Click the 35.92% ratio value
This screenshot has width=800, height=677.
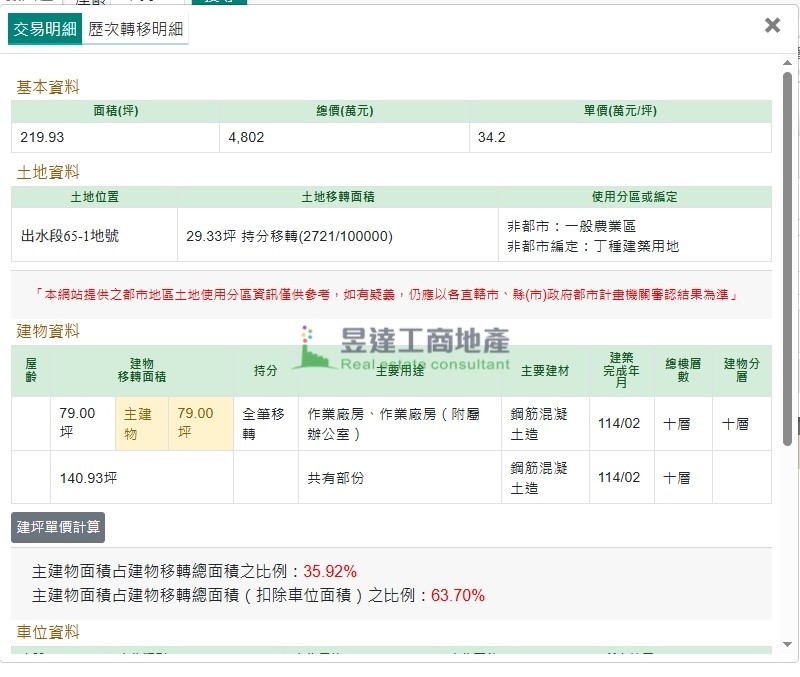pyautogui.click(x=330, y=571)
